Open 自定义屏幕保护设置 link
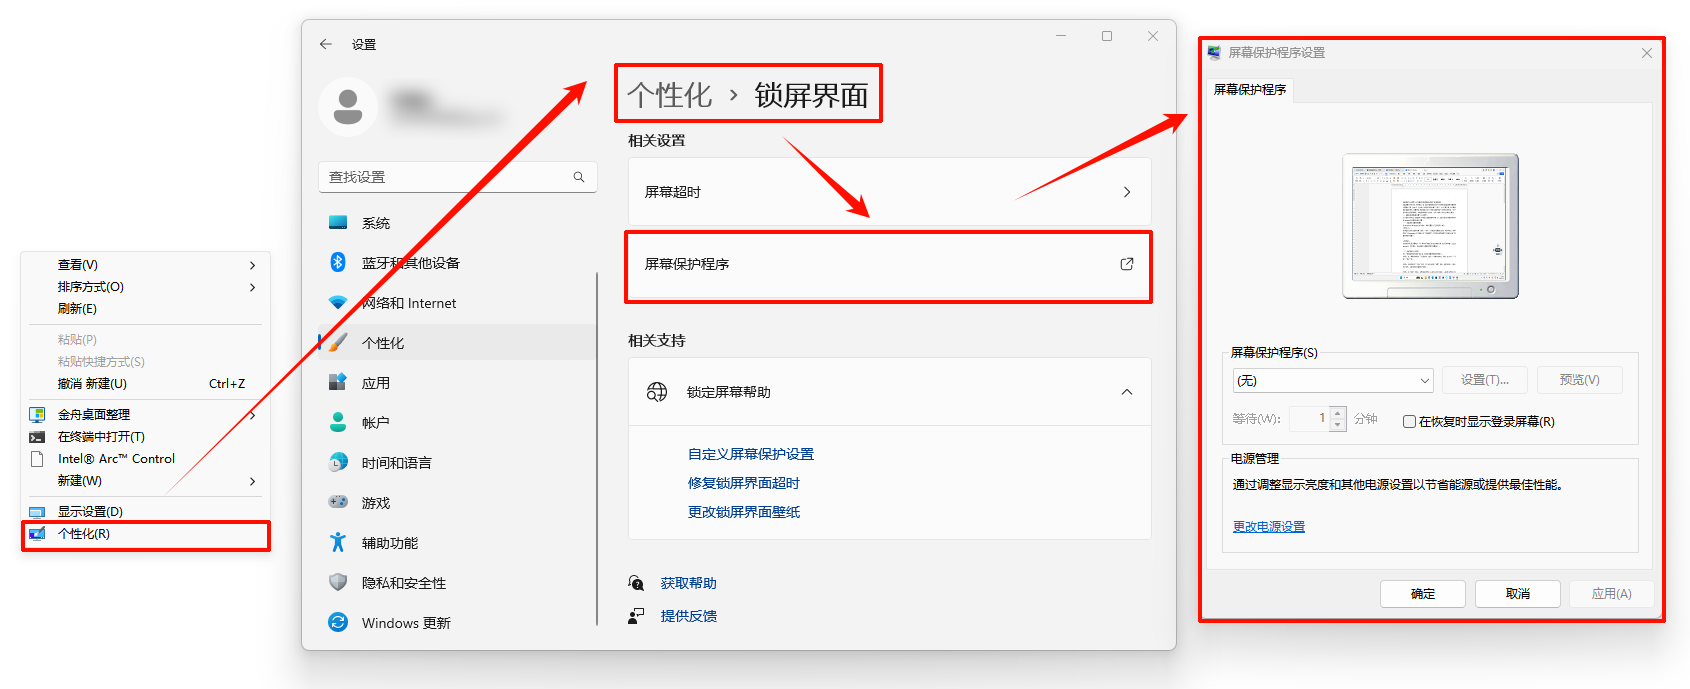Screen dimensions: 1690x689 (x=751, y=454)
